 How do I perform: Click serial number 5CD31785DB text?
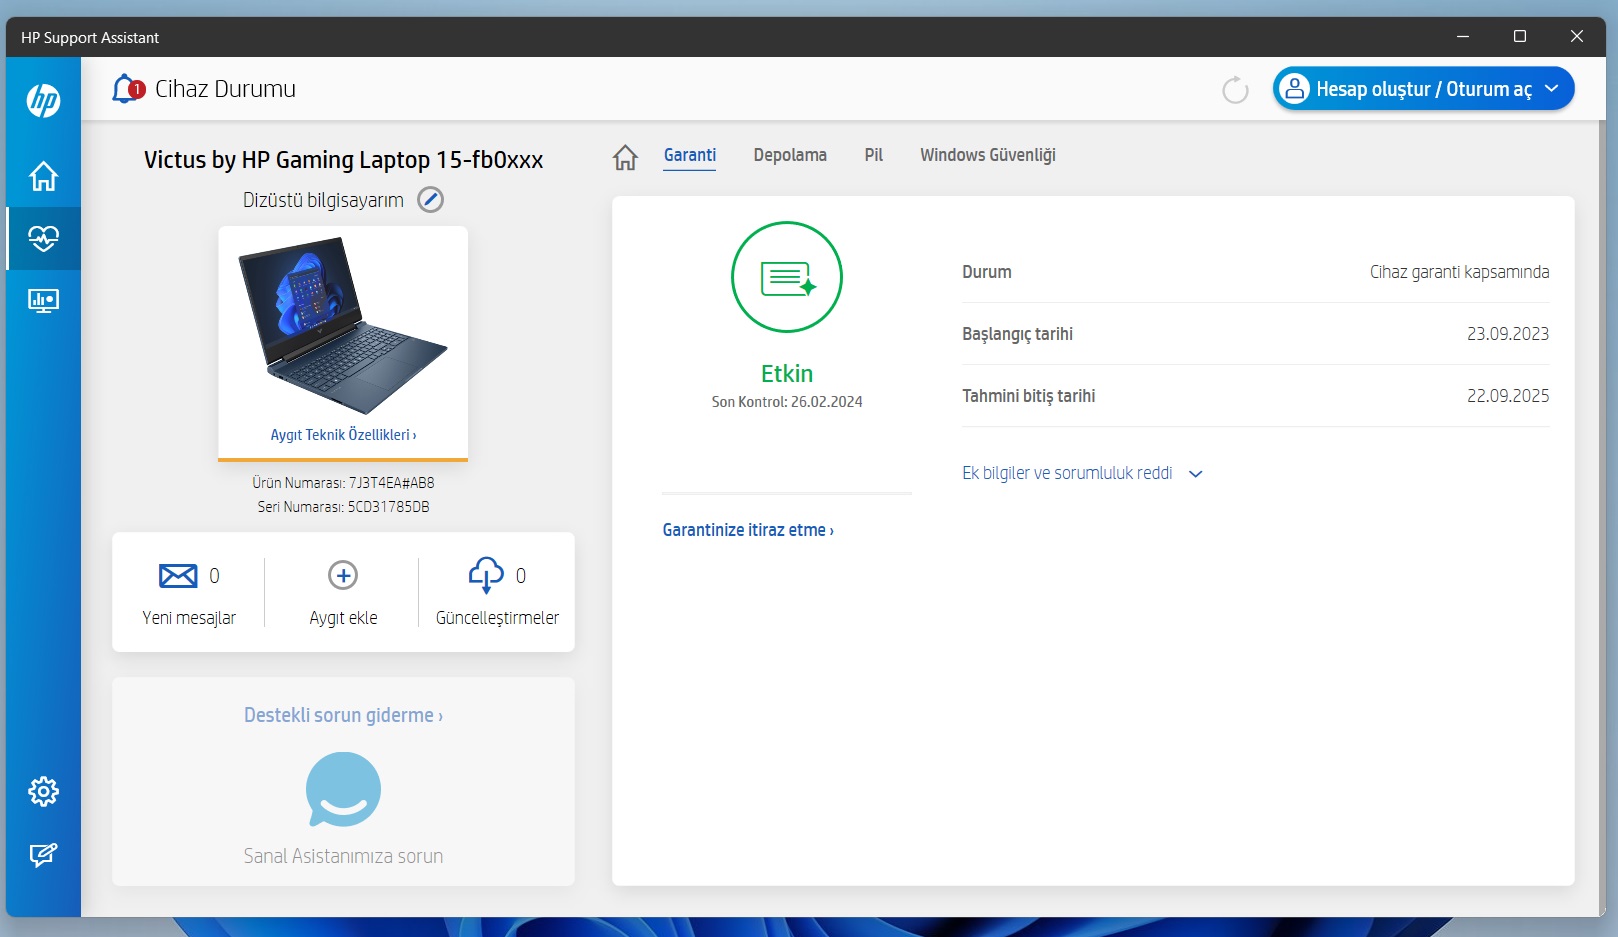(388, 507)
